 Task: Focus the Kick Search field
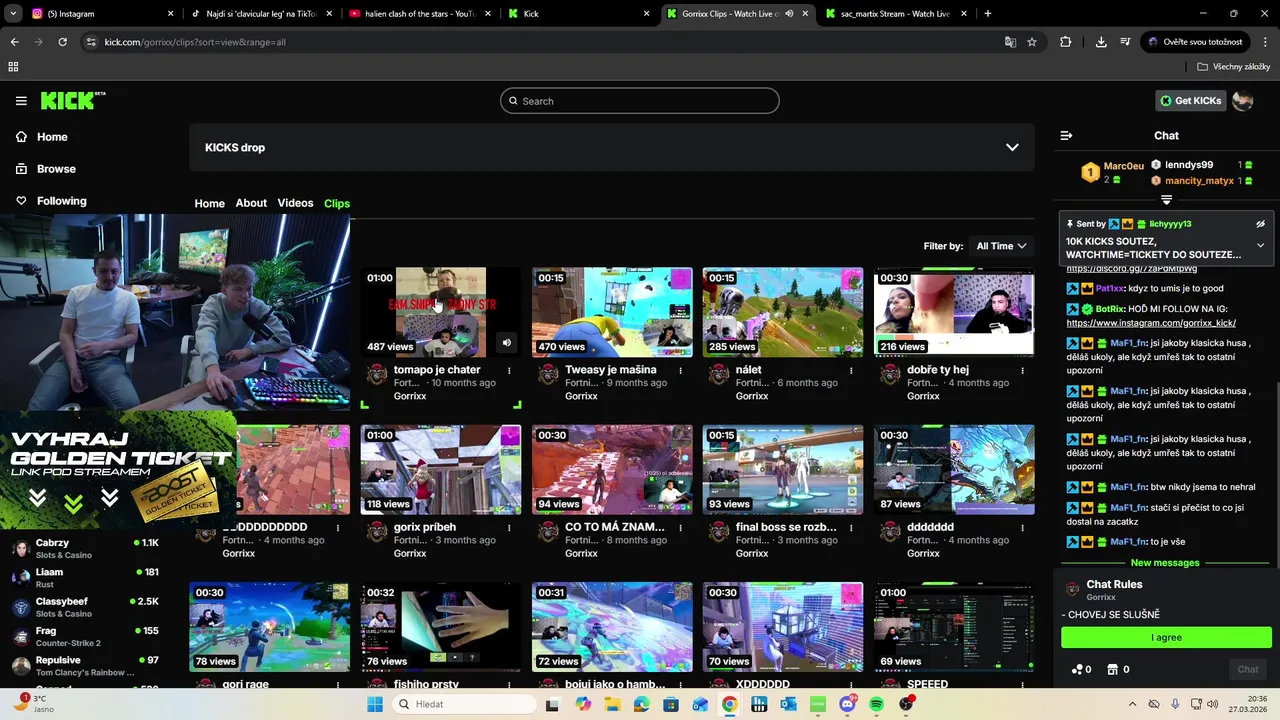pos(640,101)
